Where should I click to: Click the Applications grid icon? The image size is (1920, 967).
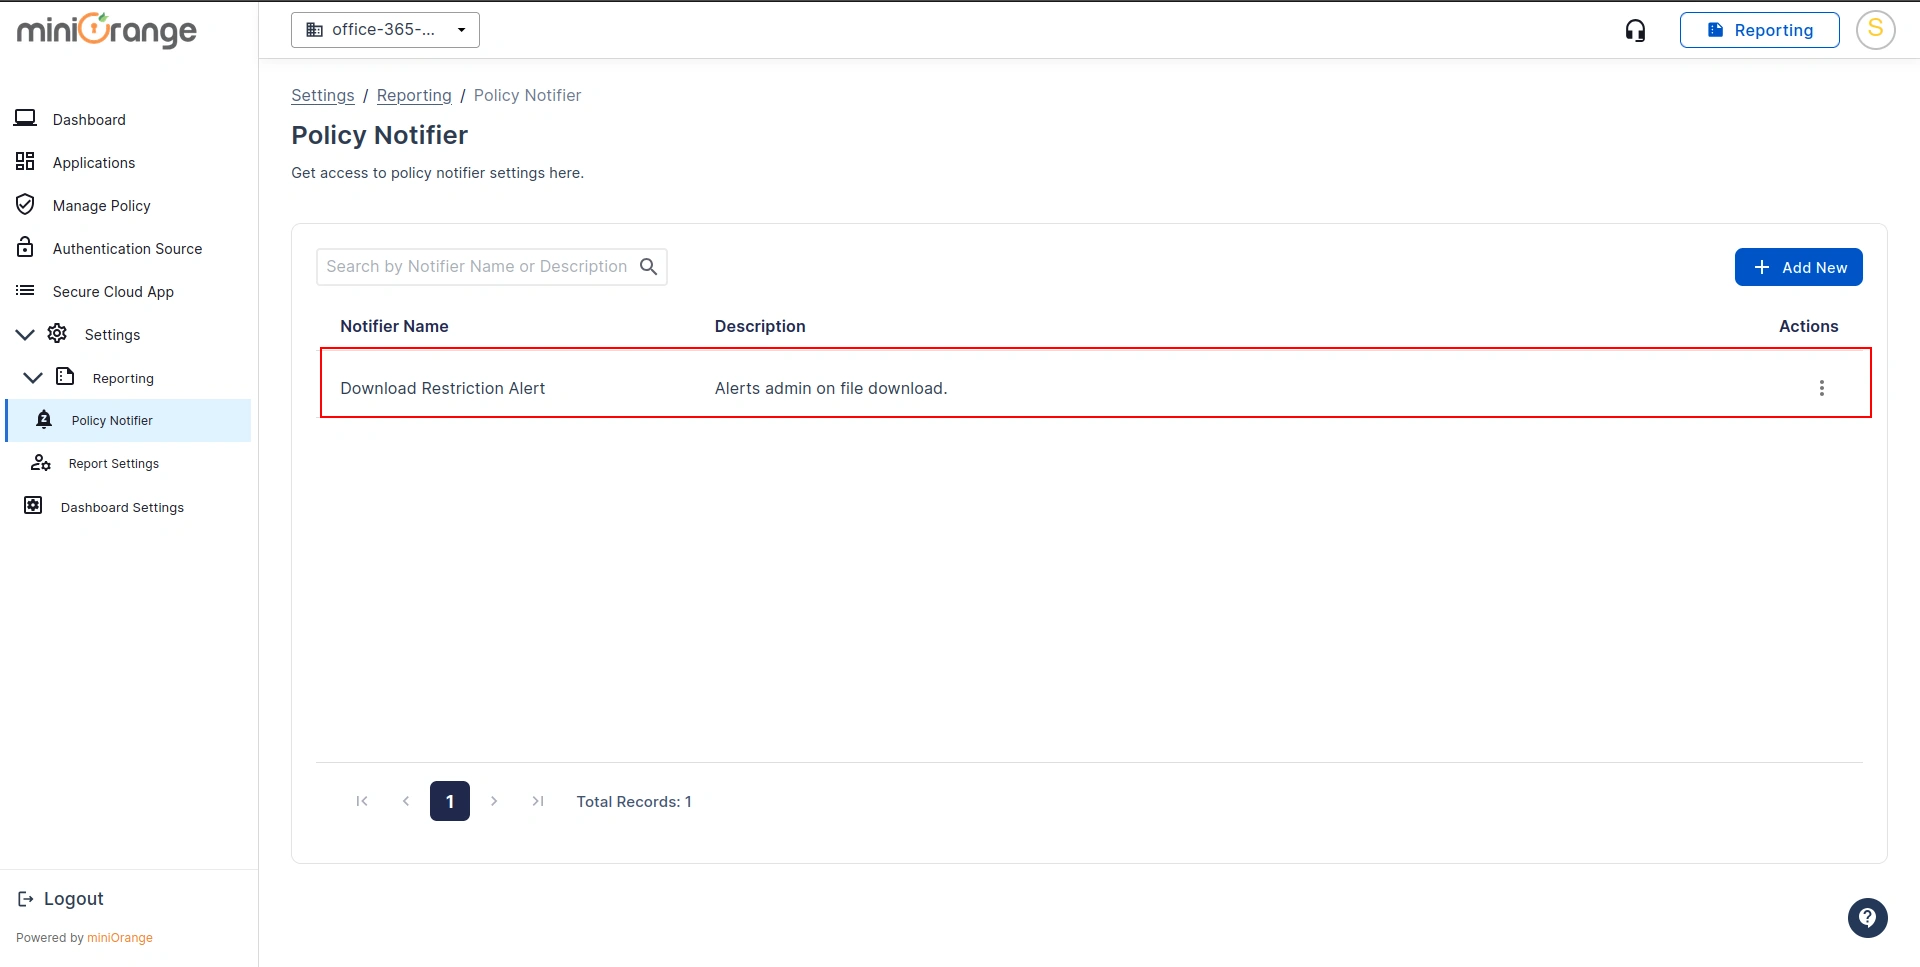(25, 161)
